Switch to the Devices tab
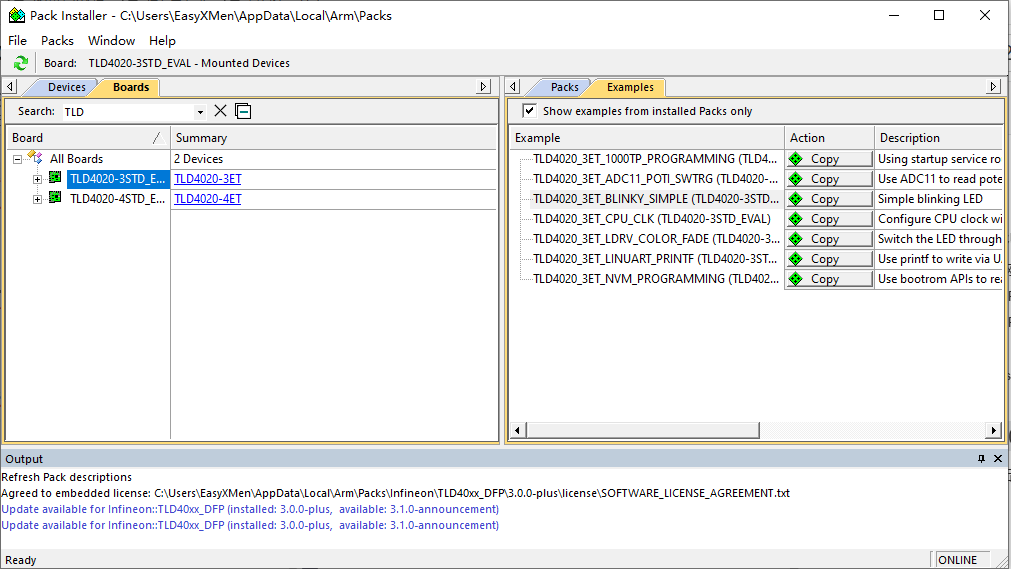This screenshot has height=569, width=1011. [x=66, y=87]
